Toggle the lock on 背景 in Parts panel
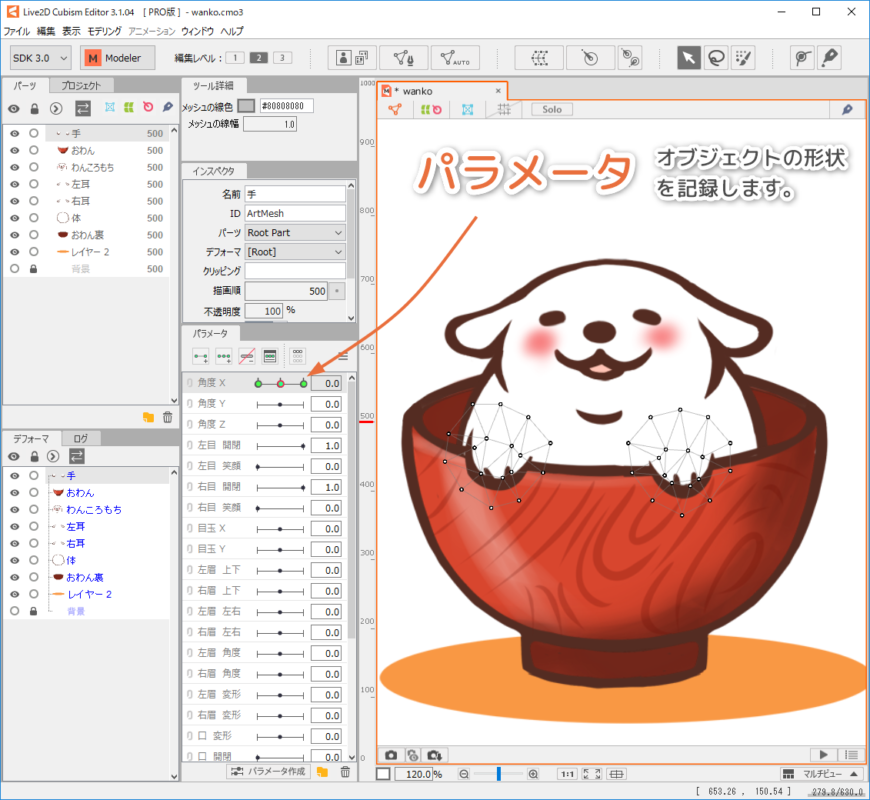Viewport: 870px width, 800px height. click(x=33, y=269)
